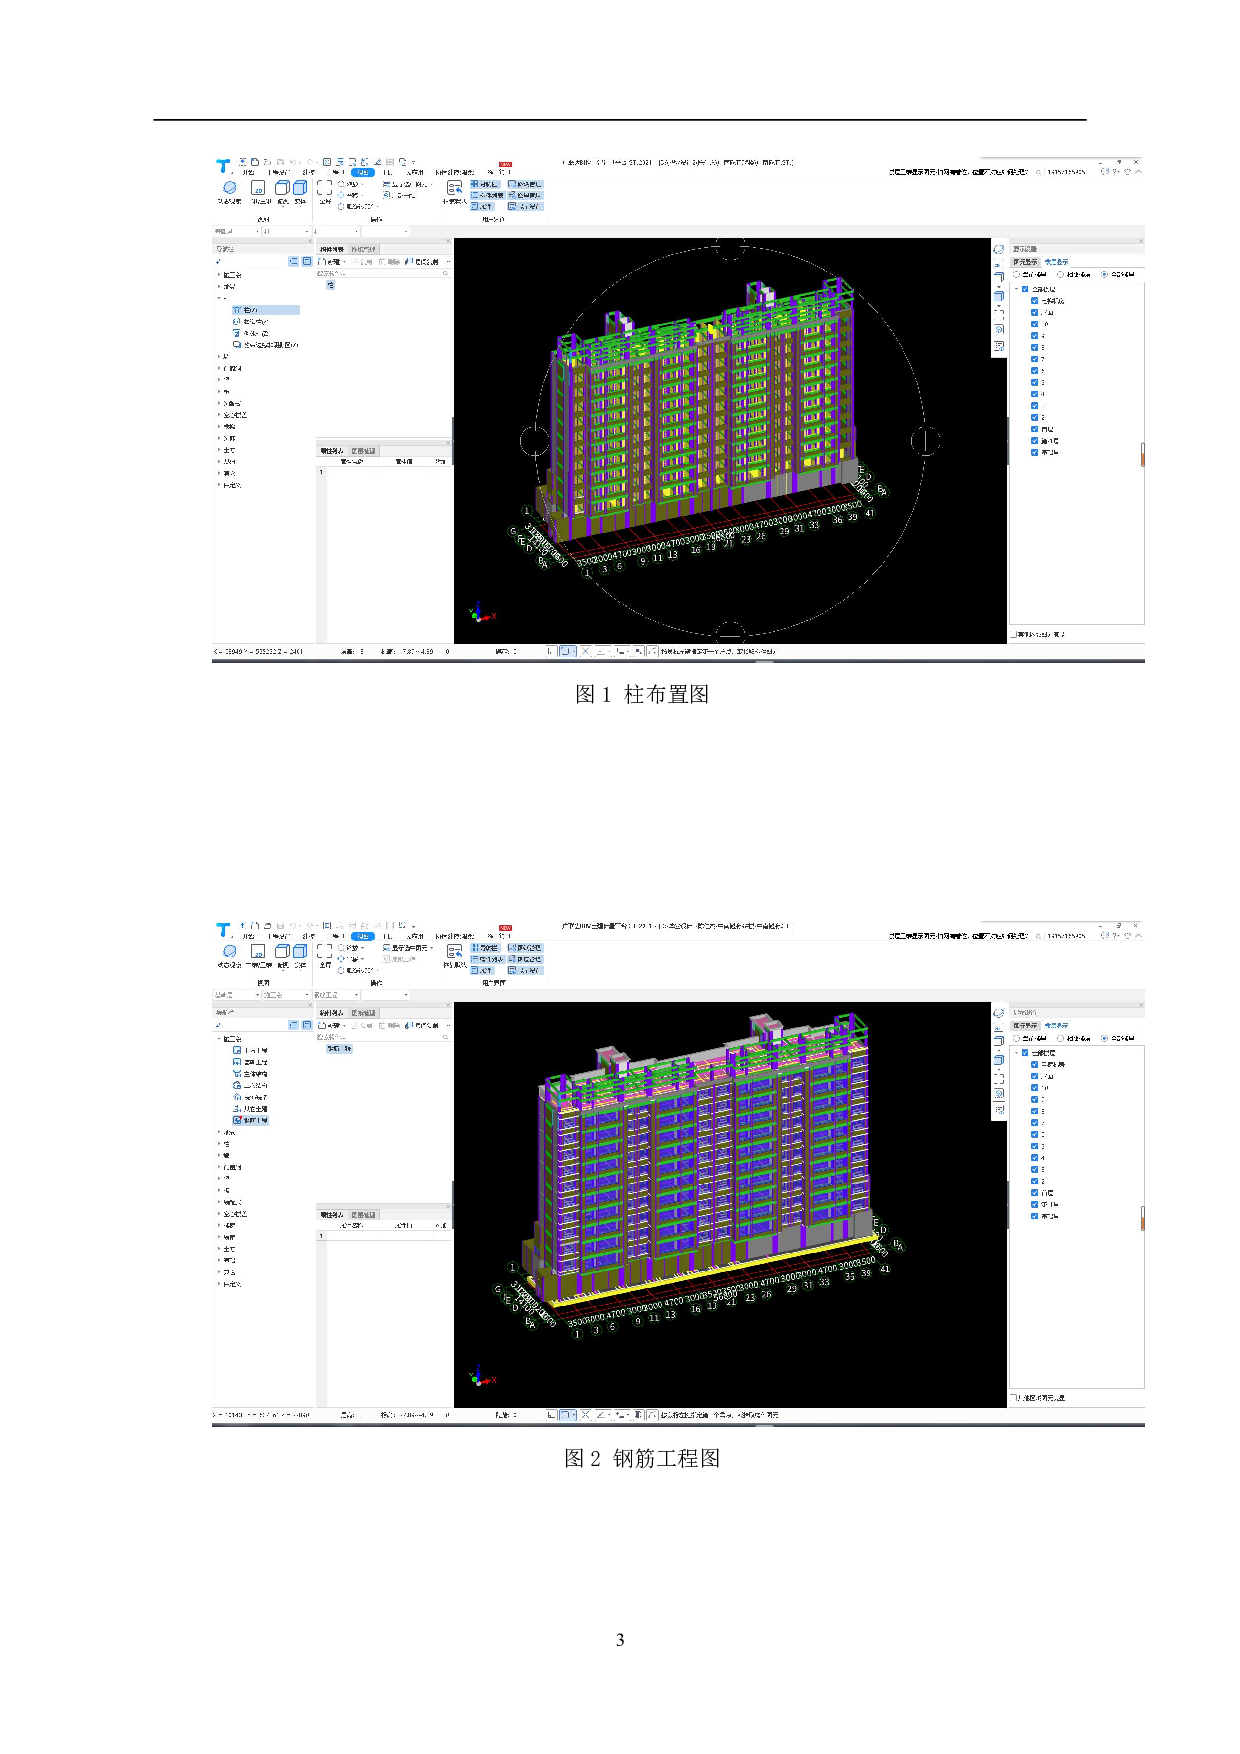Click the component search field in the upper component list
1240x1754 pixels.
coord(380,273)
